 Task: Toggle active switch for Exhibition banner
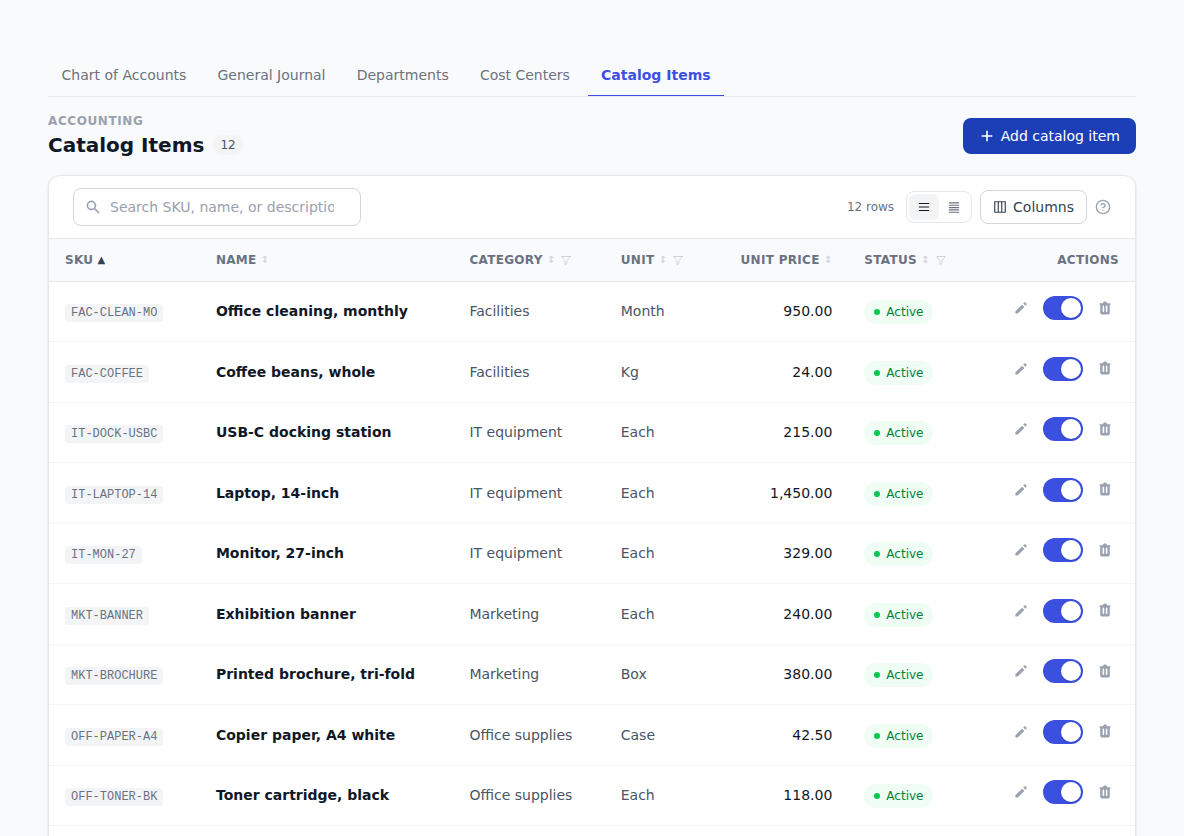[1062, 611]
